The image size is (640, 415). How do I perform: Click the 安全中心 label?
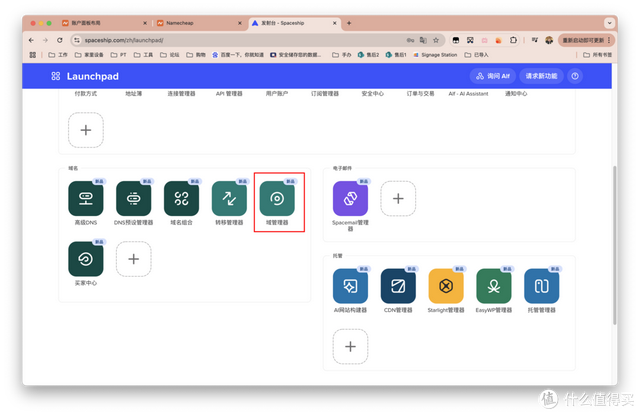(x=372, y=93)
